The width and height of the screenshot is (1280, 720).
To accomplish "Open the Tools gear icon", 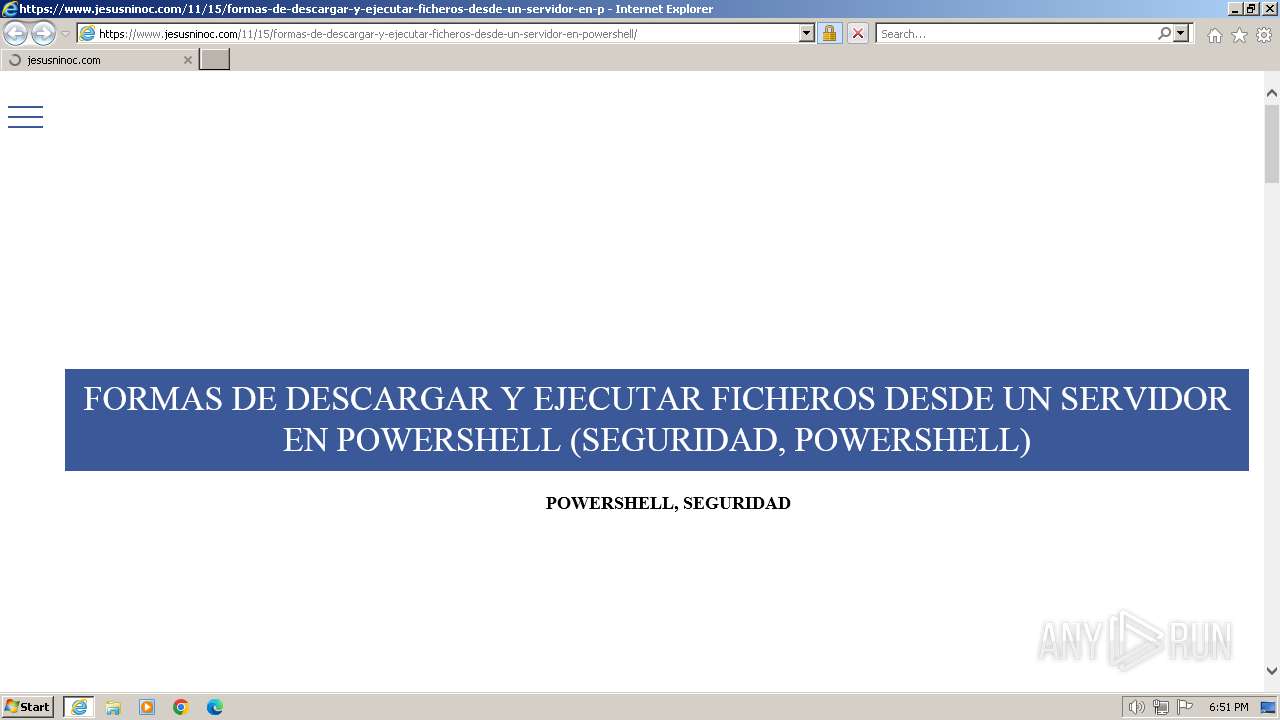I will (1264, 35).
